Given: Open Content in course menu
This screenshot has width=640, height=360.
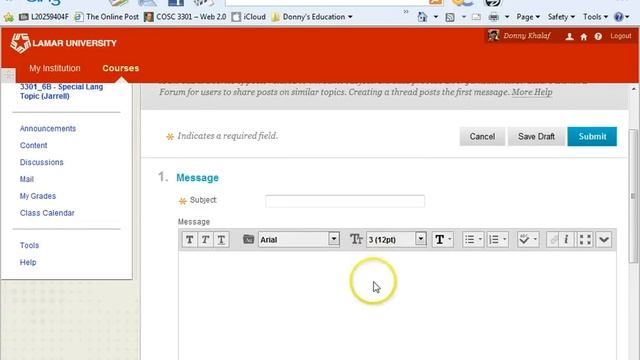Looking at the screenshot, I should [33, 145].
